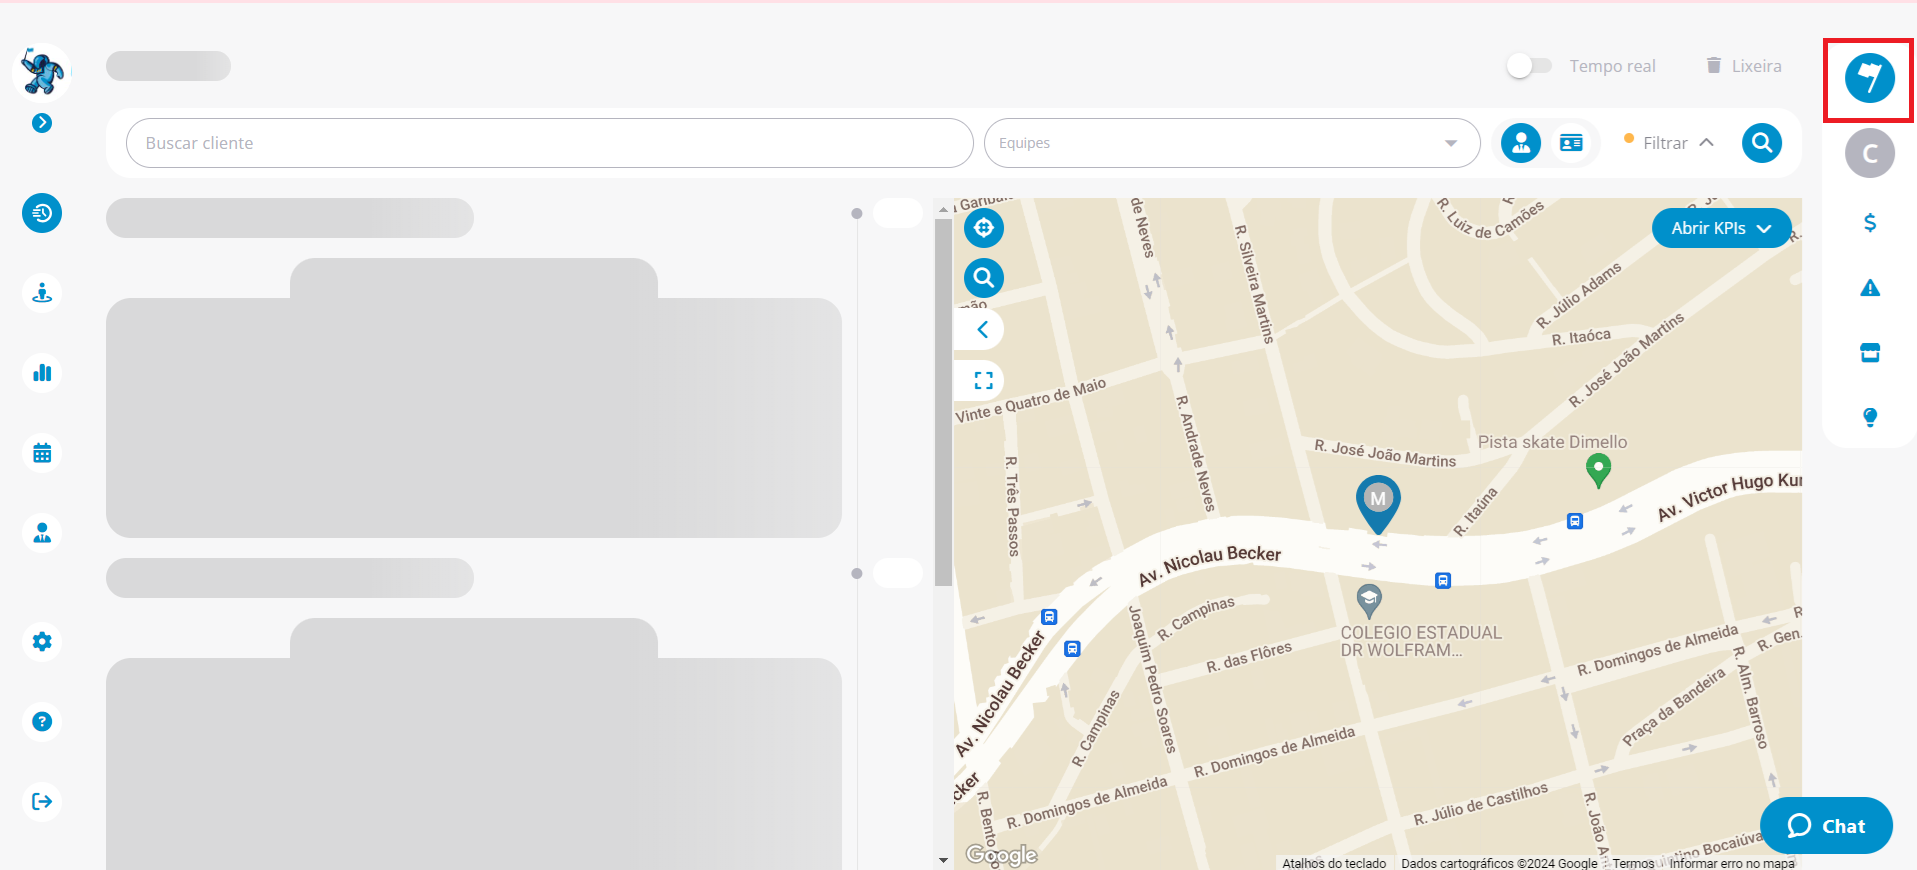Image resolution: width=1917 pixels, height=870 pixels.
Task: Click the scrollbar down arrow
Action: point(943,860)
